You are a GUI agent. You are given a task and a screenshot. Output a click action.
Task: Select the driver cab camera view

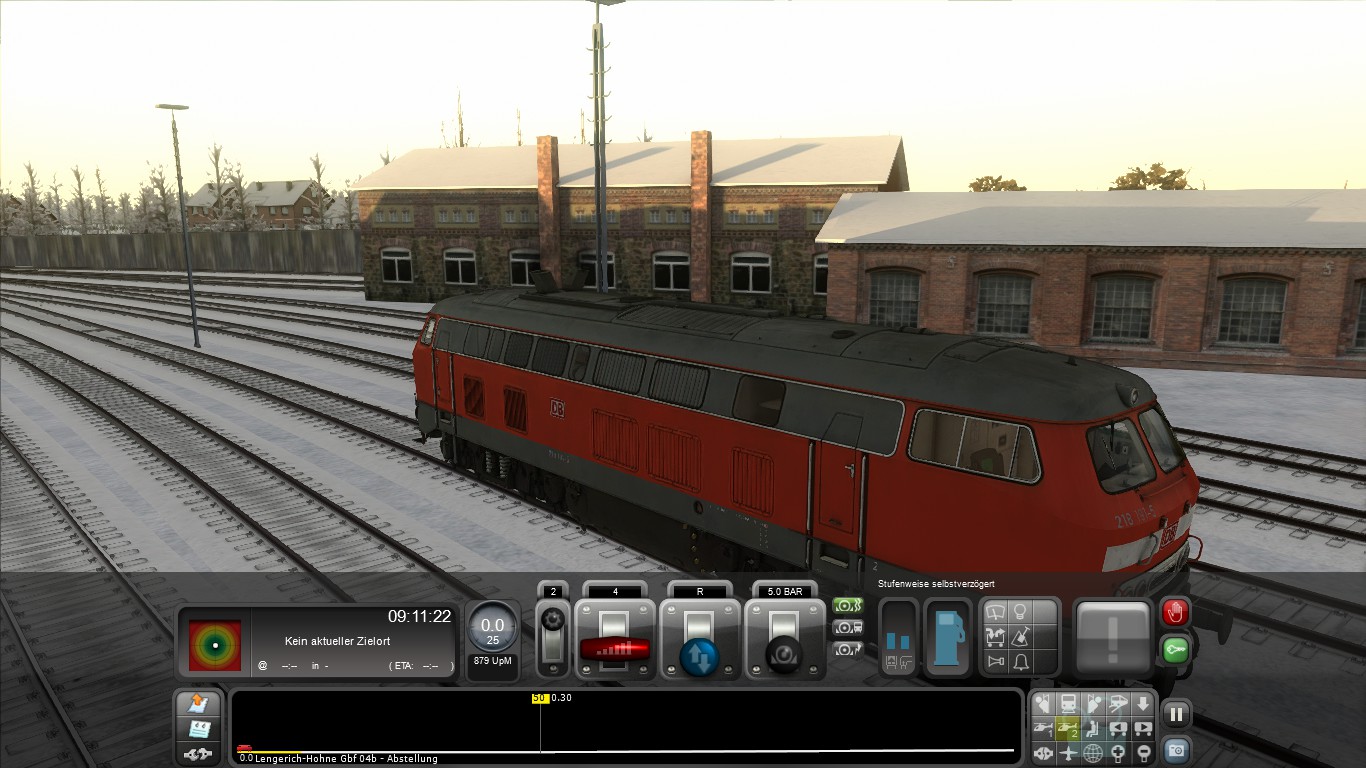point(1044,703)
